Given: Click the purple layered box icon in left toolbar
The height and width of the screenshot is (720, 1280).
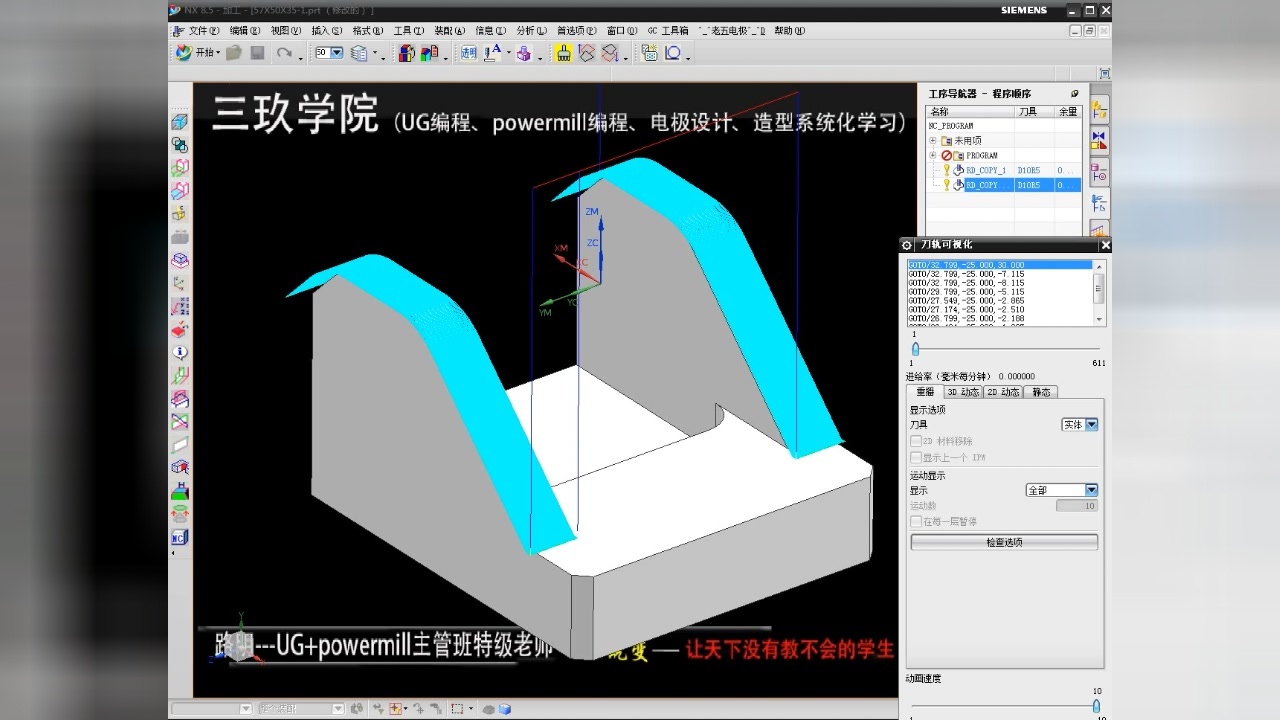Looking at the screenshot, I should (180, 260).
